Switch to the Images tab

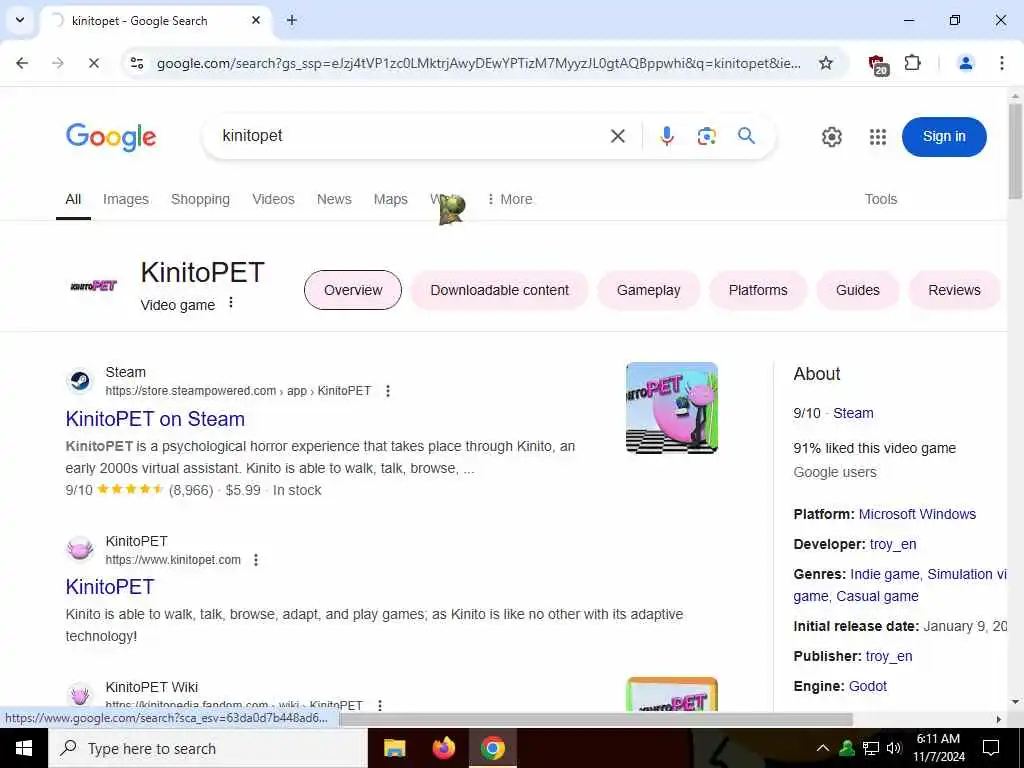[x=126, y=199]
